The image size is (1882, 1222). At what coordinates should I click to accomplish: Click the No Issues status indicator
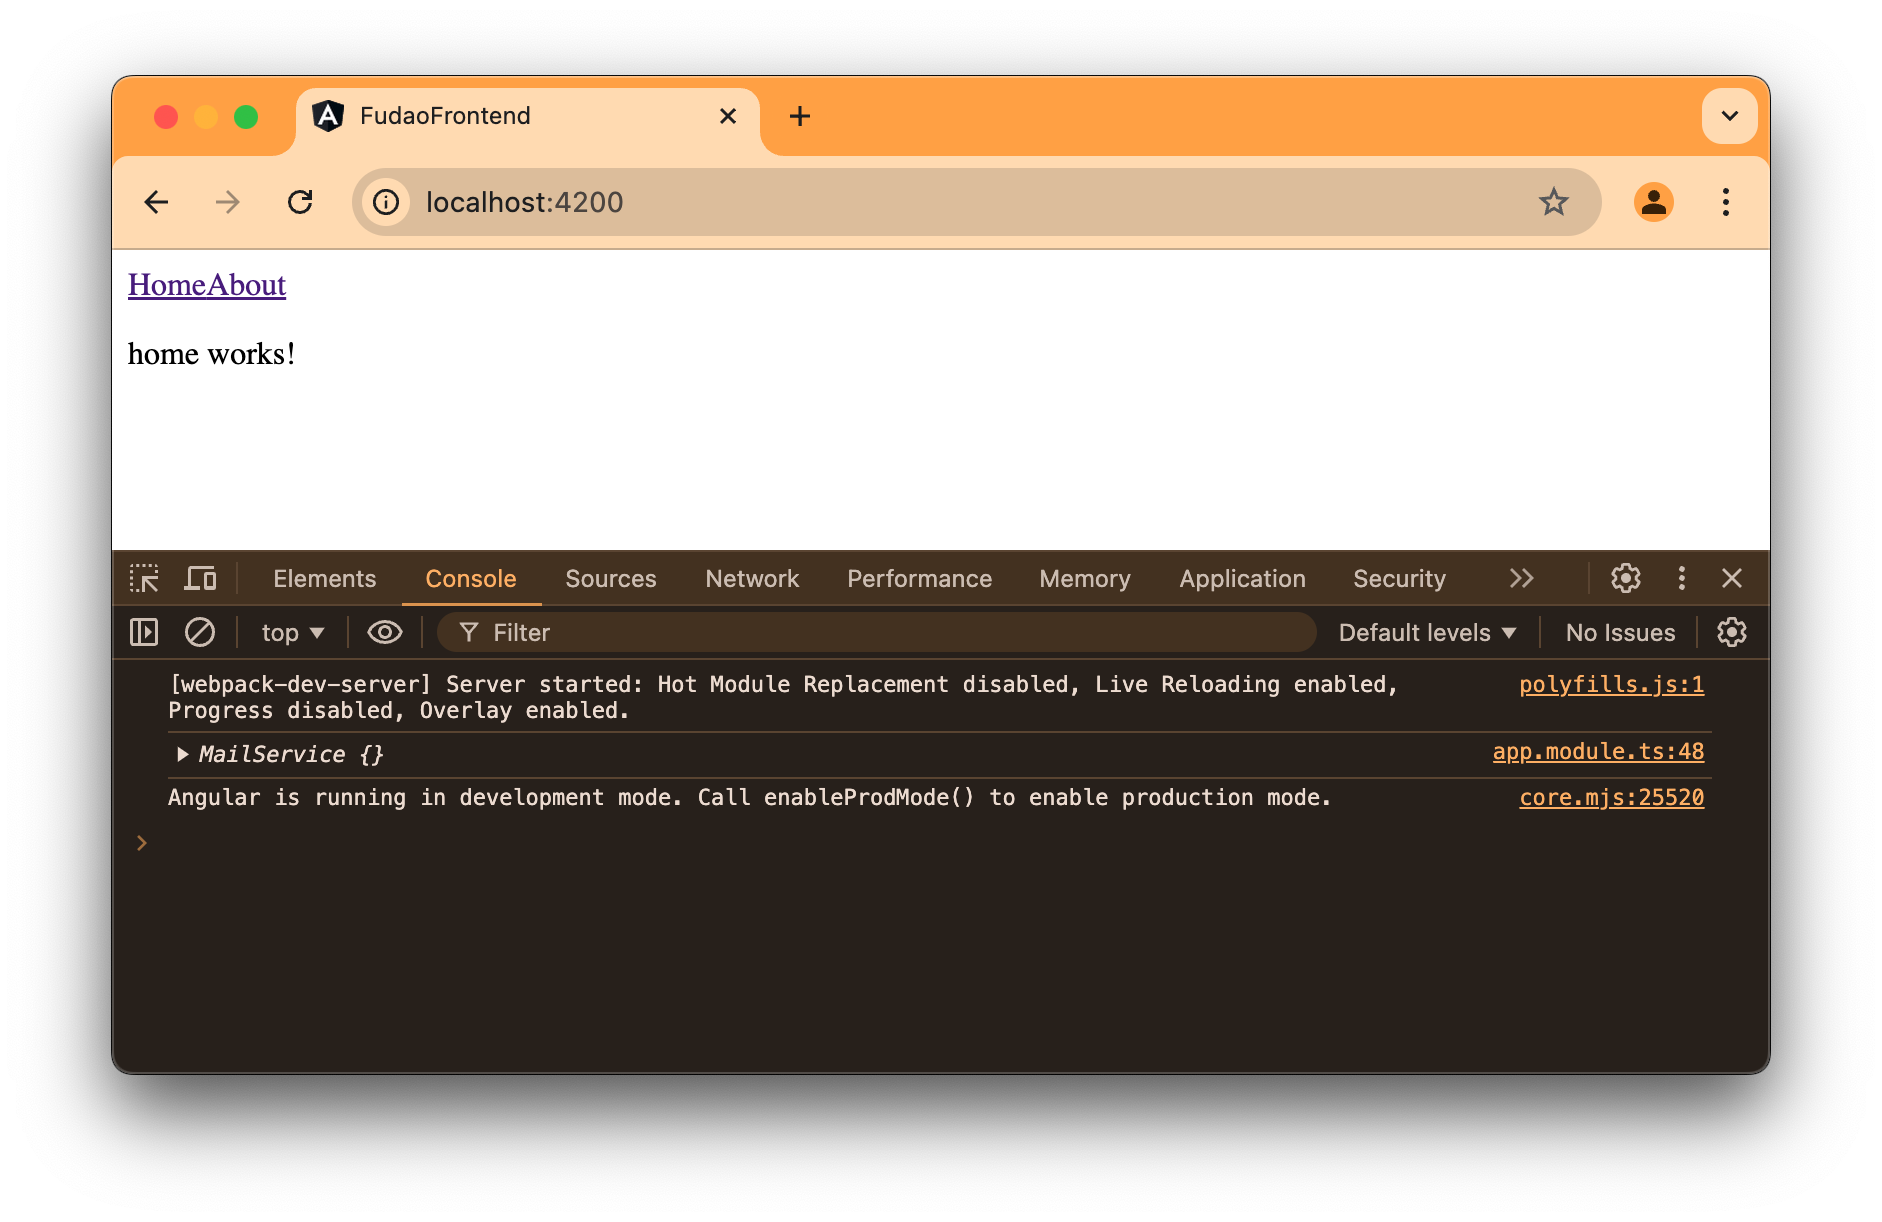pos(1619,632)
